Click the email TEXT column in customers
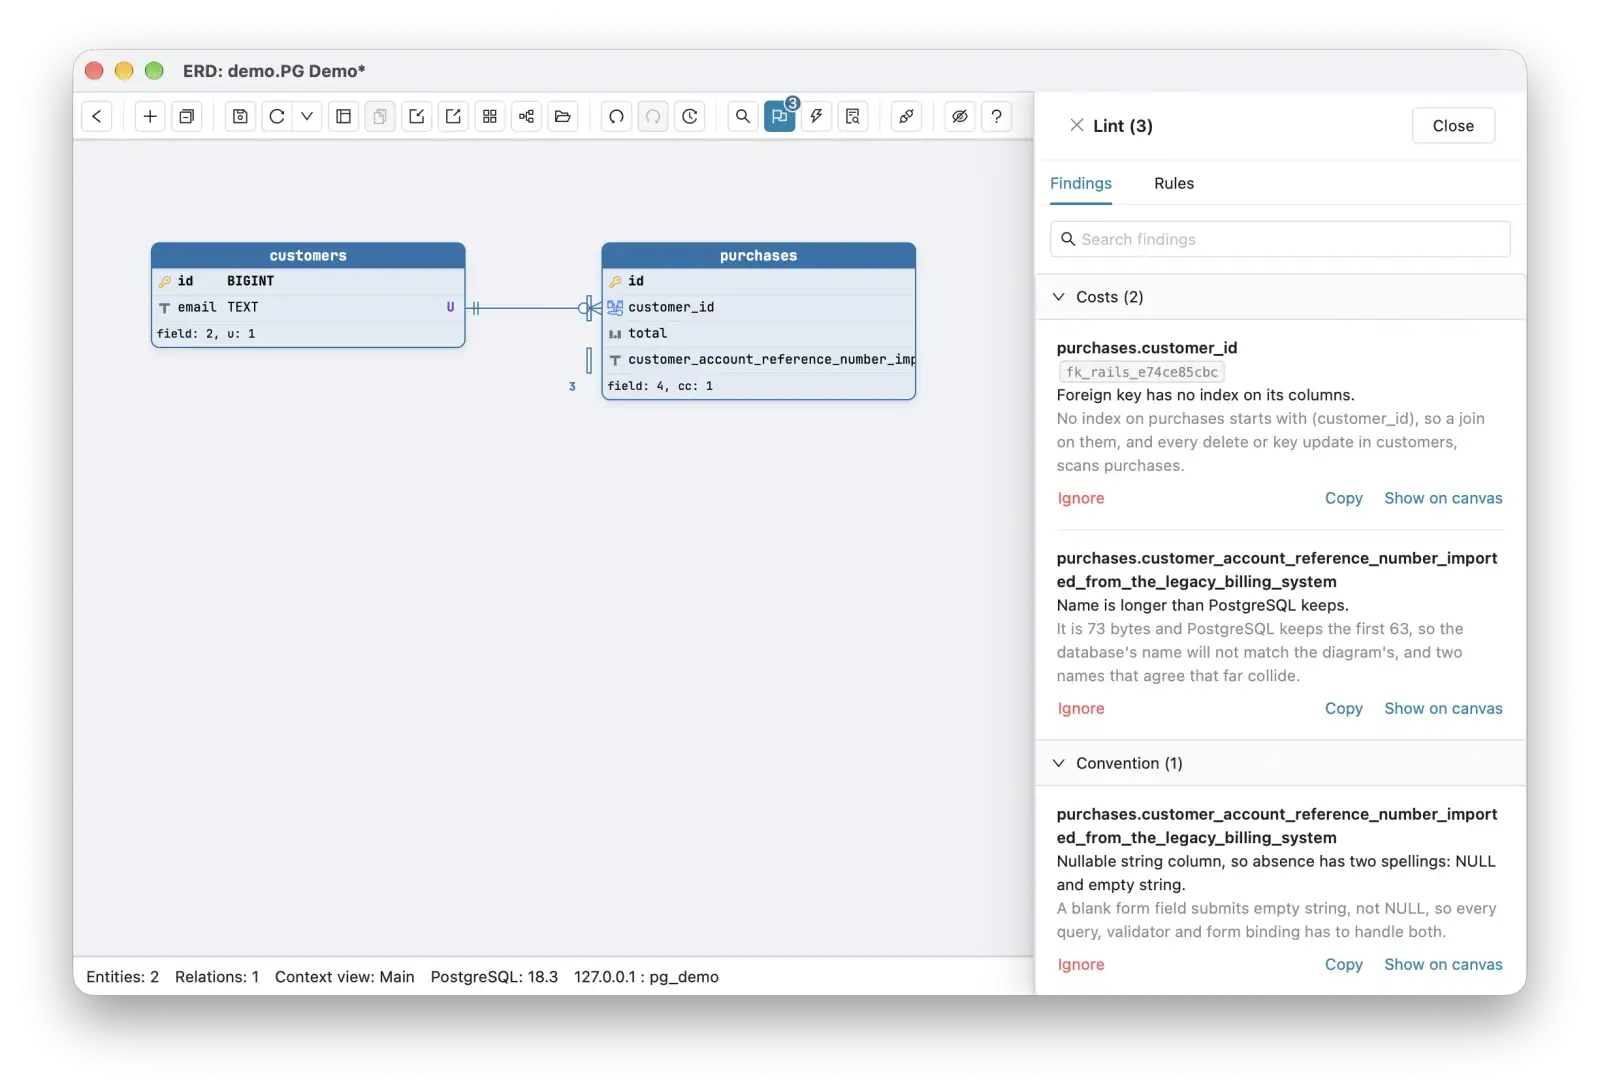This screenshot has height=1092, width=1600. (x=308, y=308)
